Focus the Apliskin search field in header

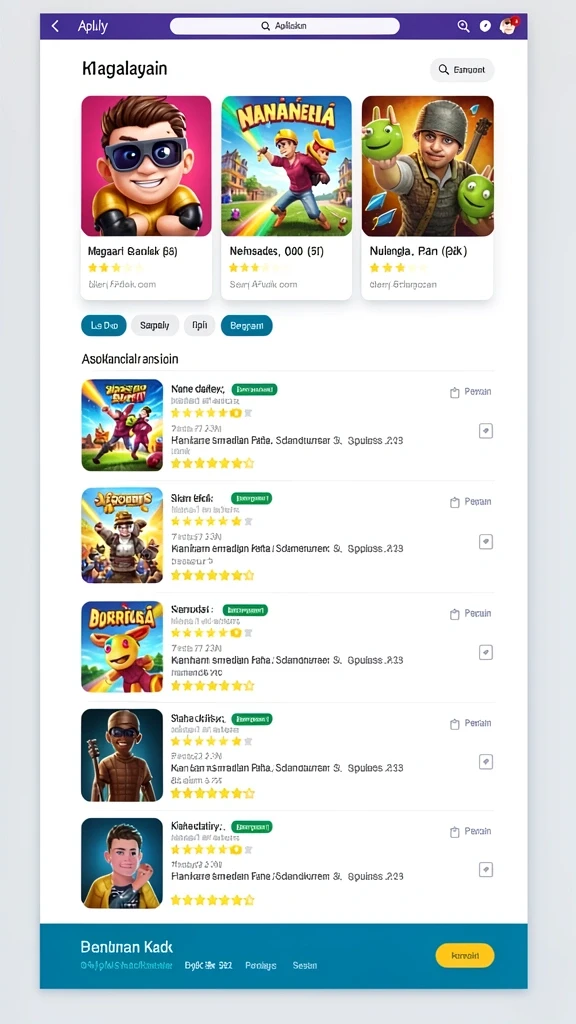point(285,26)
